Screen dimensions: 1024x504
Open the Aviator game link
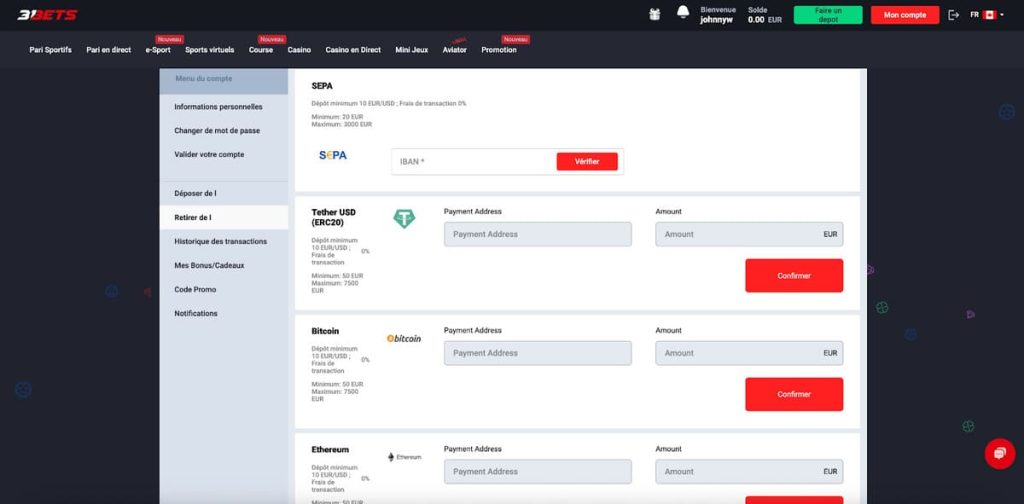[x=455, y=50]
